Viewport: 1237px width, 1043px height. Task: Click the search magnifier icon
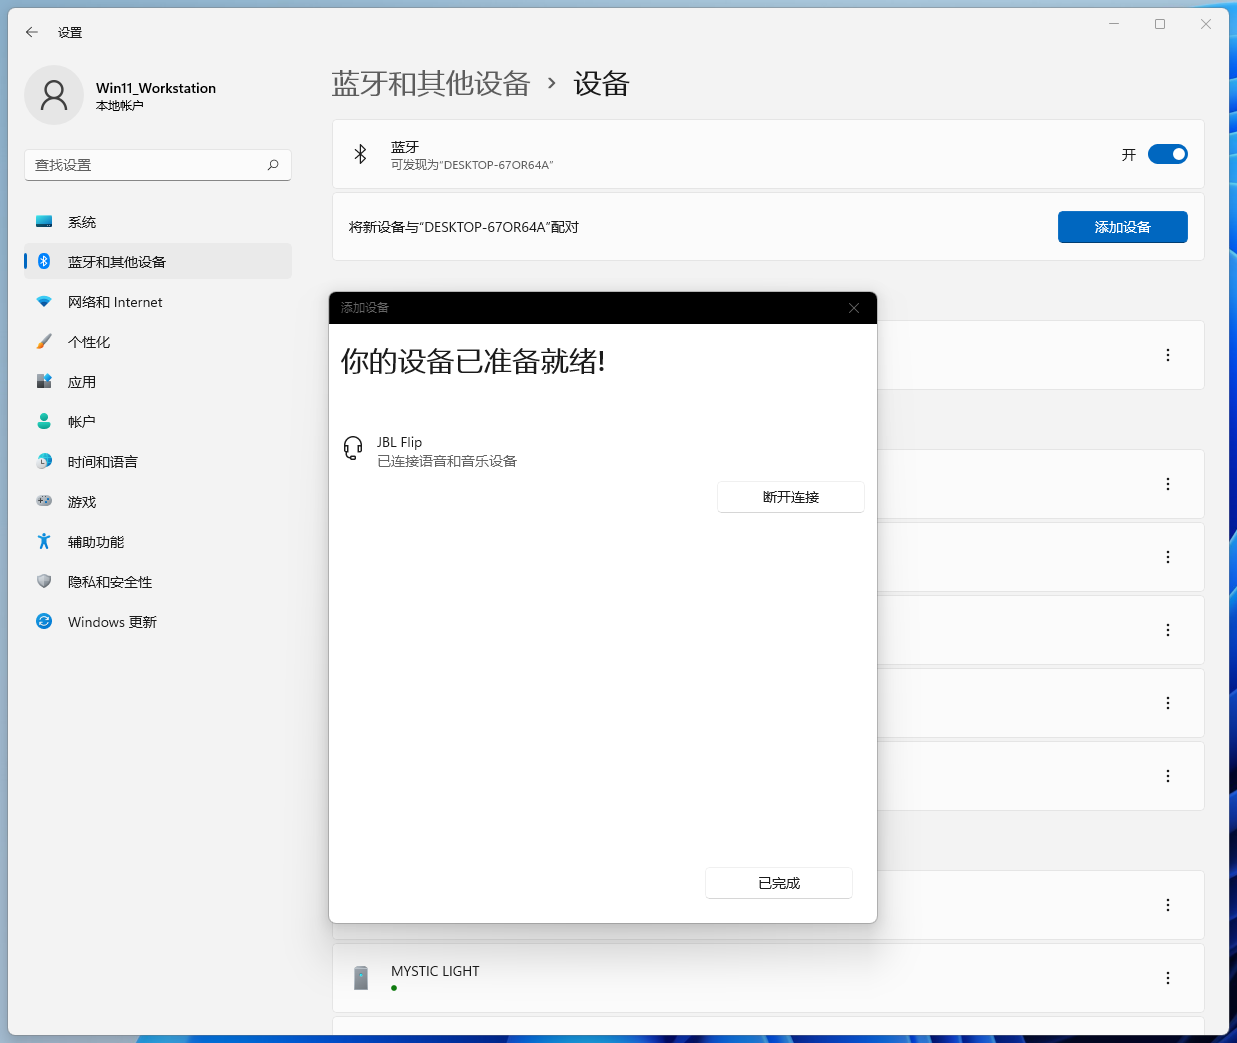(273, 165)
